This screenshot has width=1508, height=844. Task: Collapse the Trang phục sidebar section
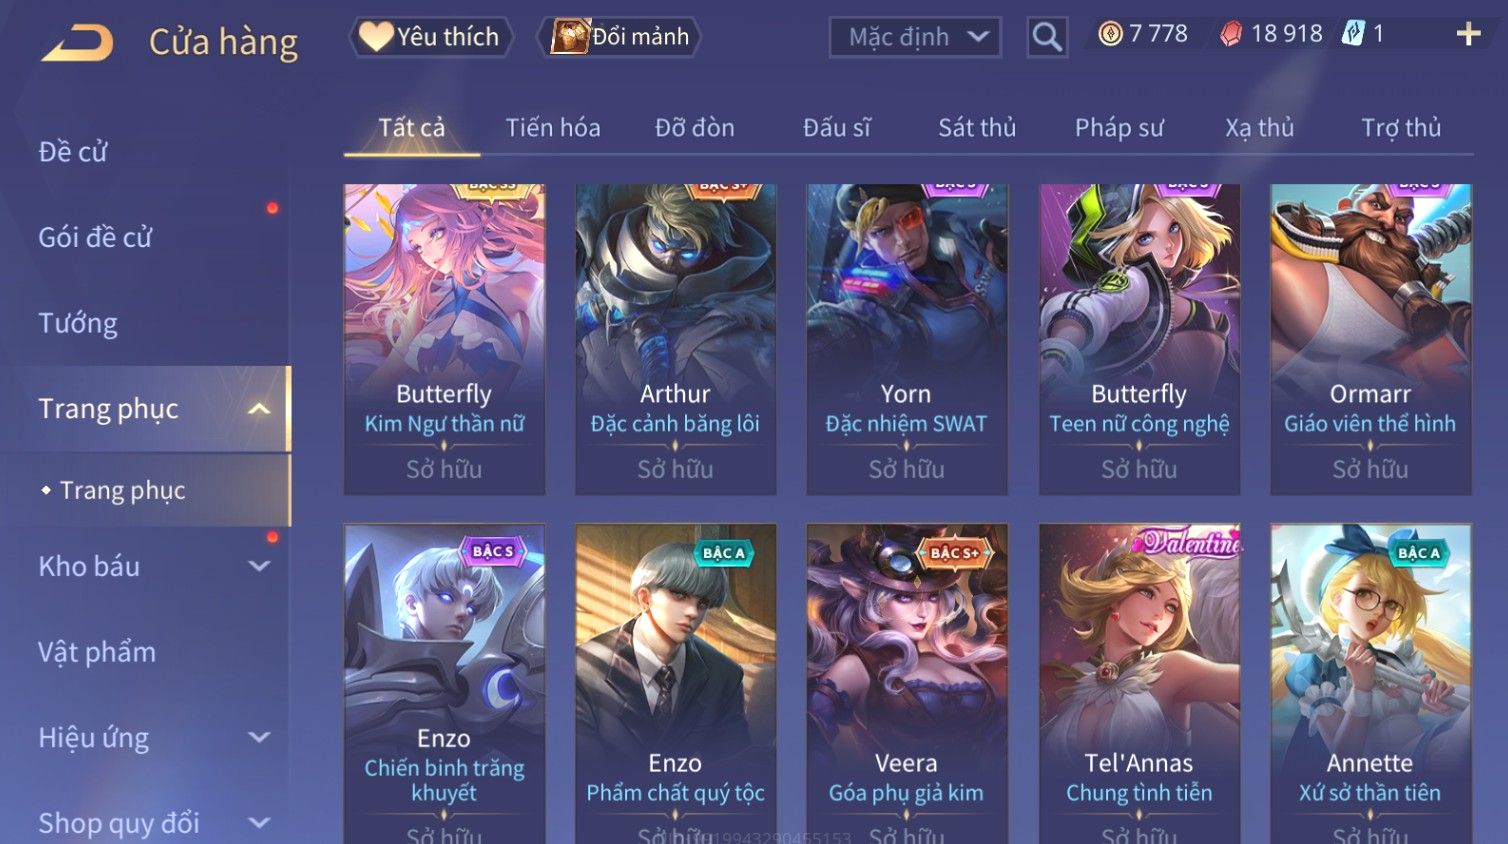click(x=259, y=409)
